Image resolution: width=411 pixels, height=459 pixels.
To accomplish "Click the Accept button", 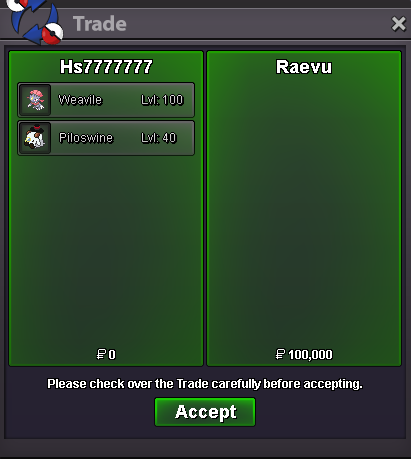I will click(x=205, y=412).
